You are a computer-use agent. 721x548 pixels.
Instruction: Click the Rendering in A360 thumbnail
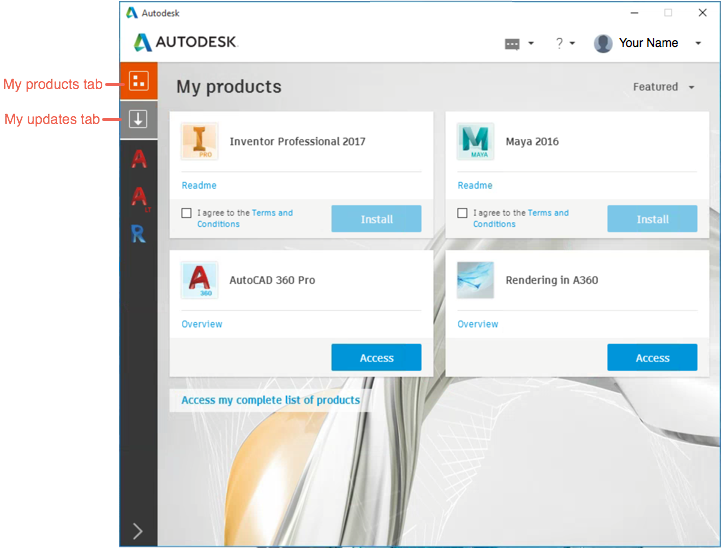[x=475, y=280]
